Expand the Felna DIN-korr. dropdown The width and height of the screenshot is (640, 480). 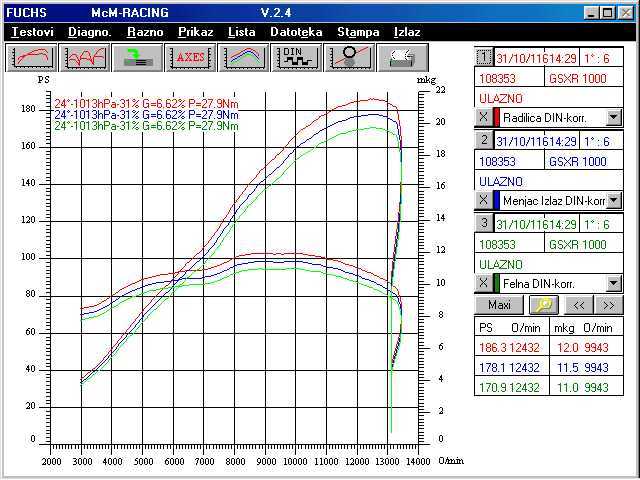[614, 284]
